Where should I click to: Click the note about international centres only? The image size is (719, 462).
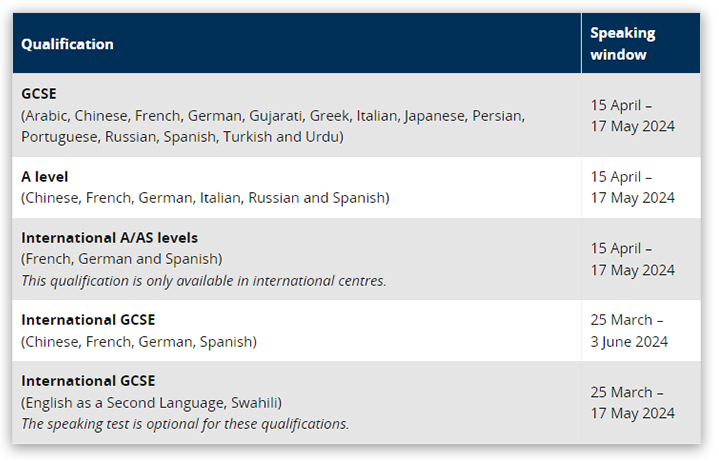pos(204,280)
